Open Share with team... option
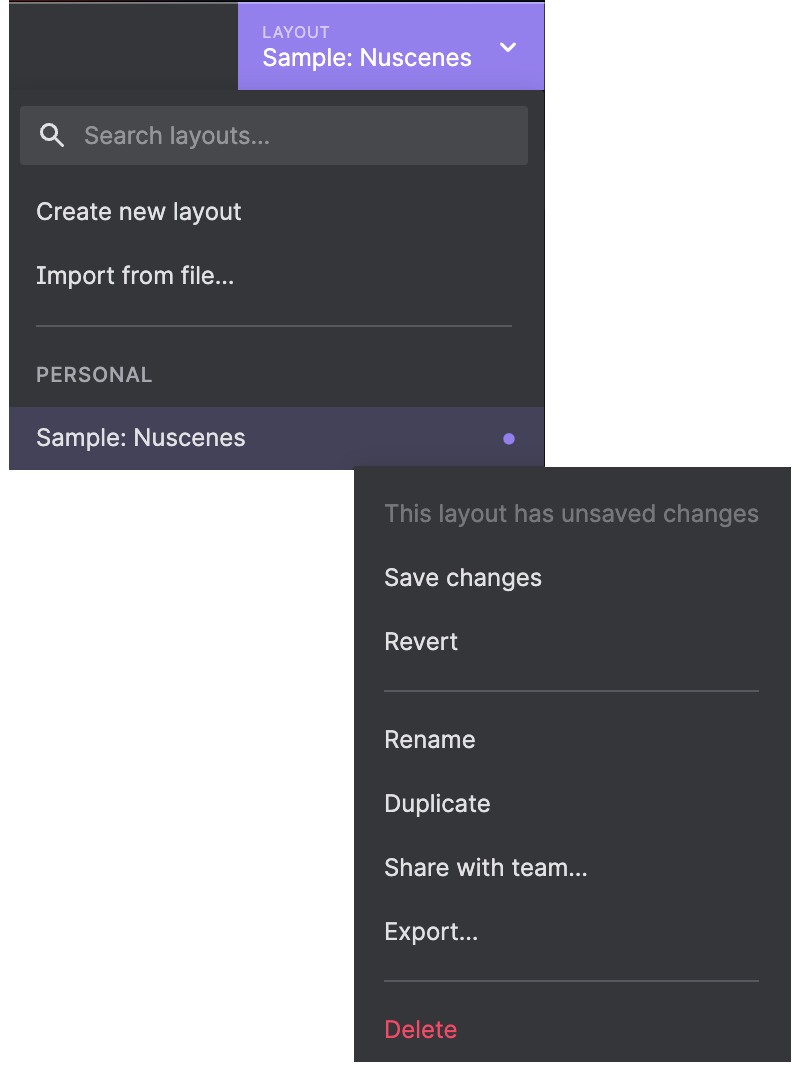The width and height of the screenshot is (808, 1086). pos(485,868)
